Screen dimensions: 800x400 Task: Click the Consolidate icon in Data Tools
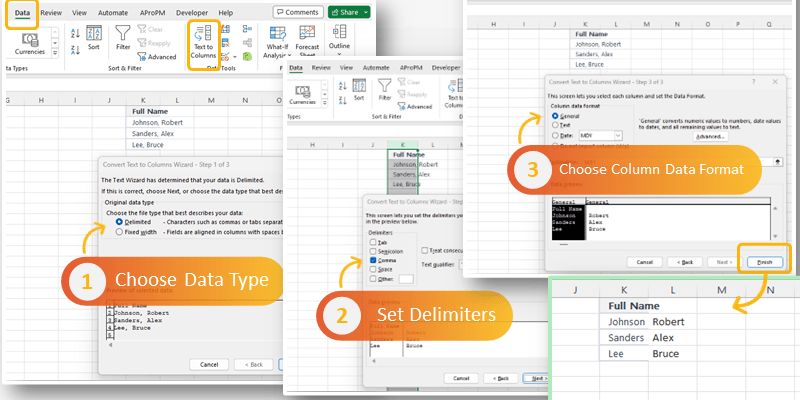point(247,29)
